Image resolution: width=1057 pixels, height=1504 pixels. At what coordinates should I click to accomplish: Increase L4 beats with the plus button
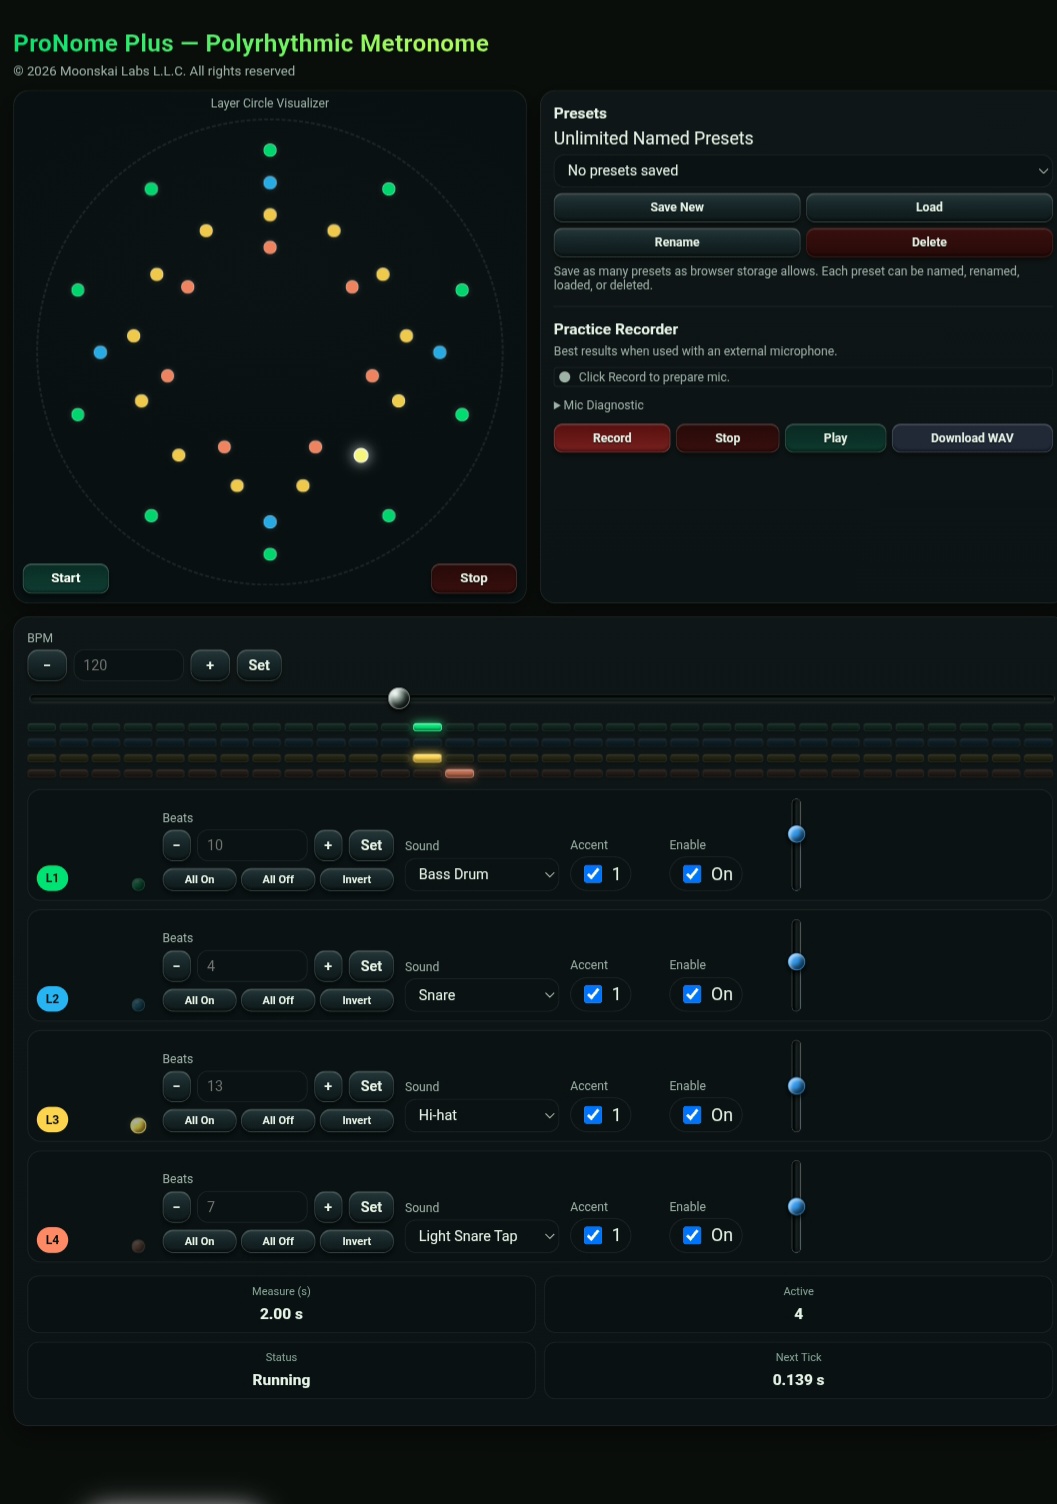coord(328,1207)
